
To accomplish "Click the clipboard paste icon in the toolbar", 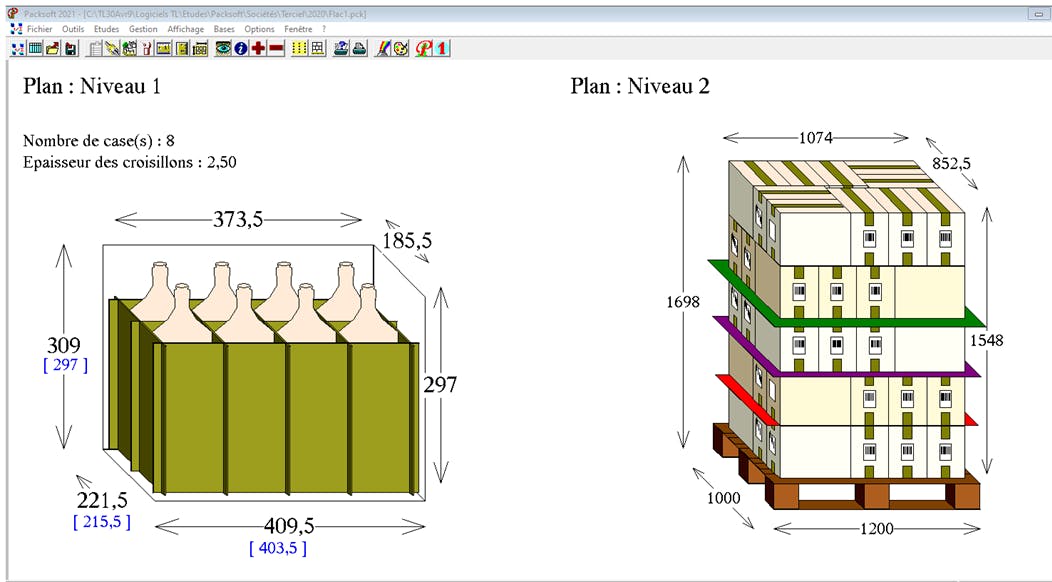I will click(x=95, y=48).
